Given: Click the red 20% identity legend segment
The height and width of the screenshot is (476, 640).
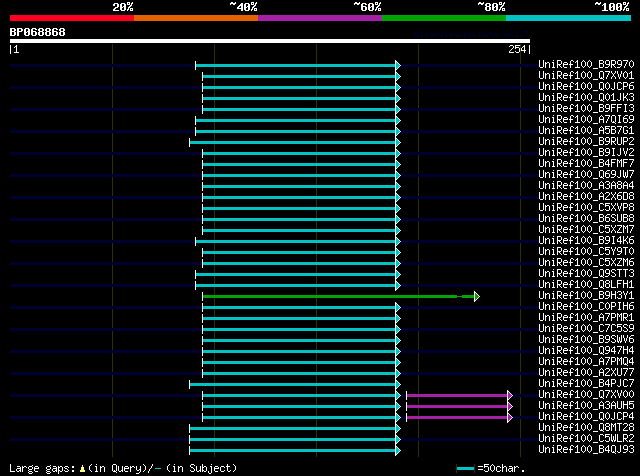Looking at the screenshot, I should pyautogui.click(x=72, y=18).
